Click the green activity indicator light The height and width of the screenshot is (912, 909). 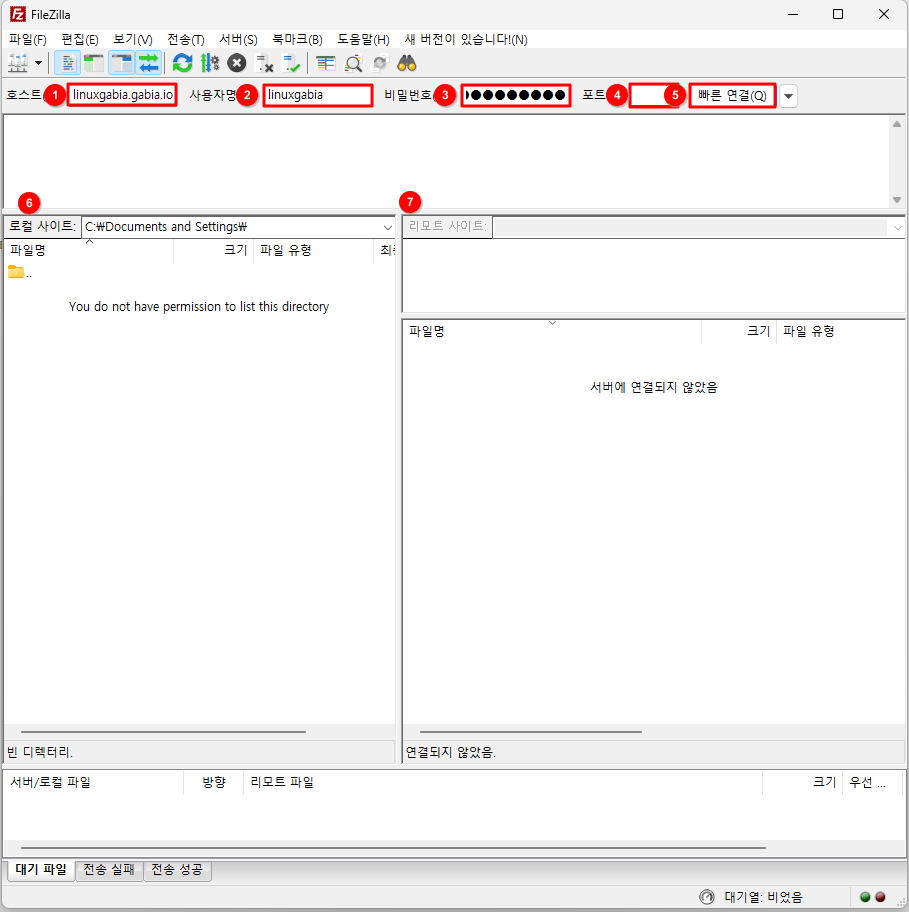pos(865,897)
